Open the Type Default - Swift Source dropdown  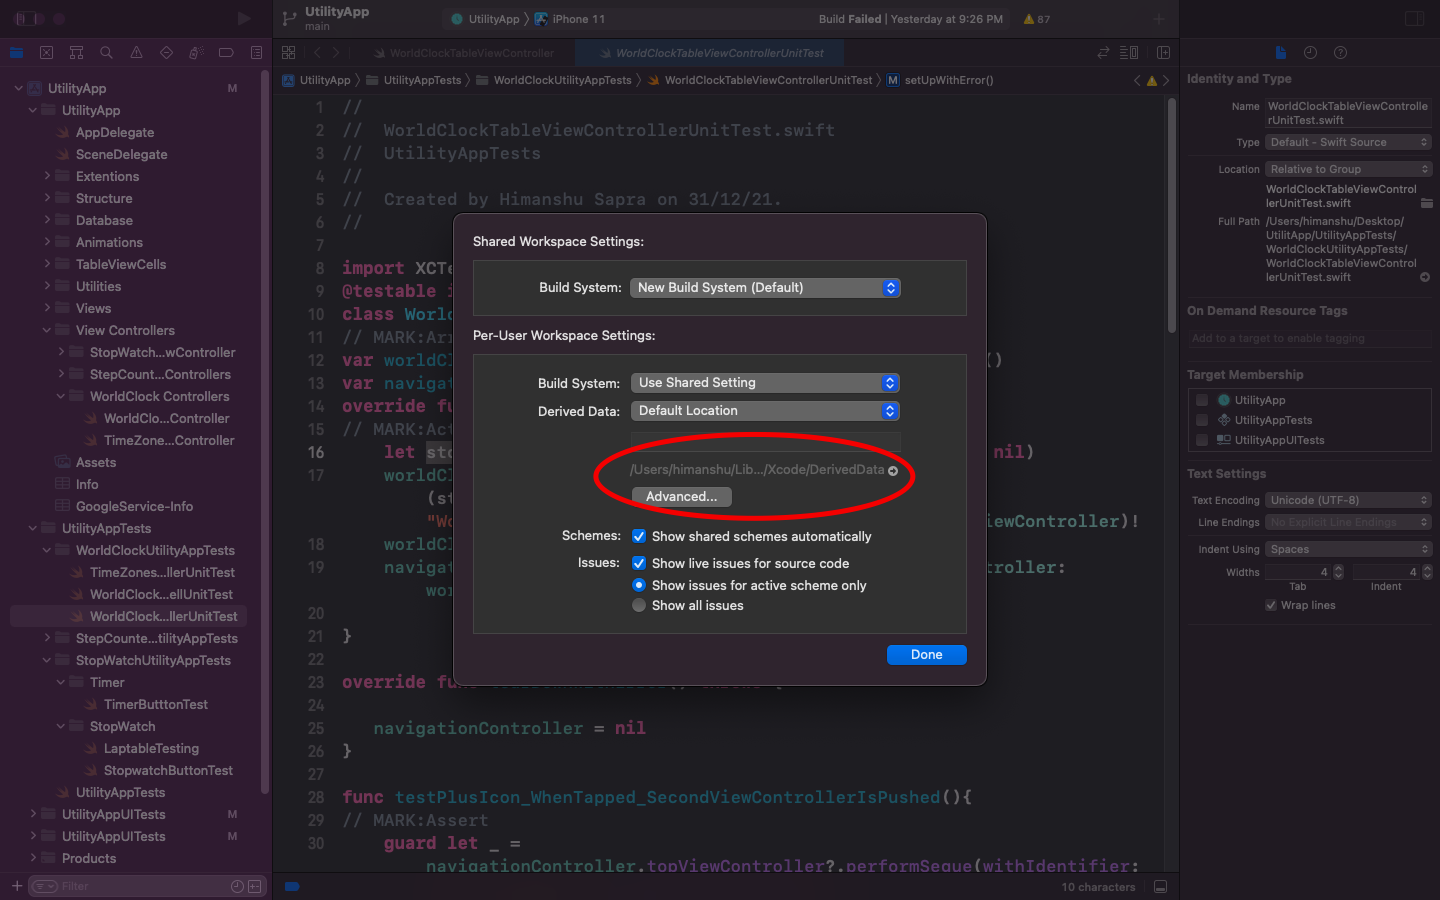[x=1349, y=142]
